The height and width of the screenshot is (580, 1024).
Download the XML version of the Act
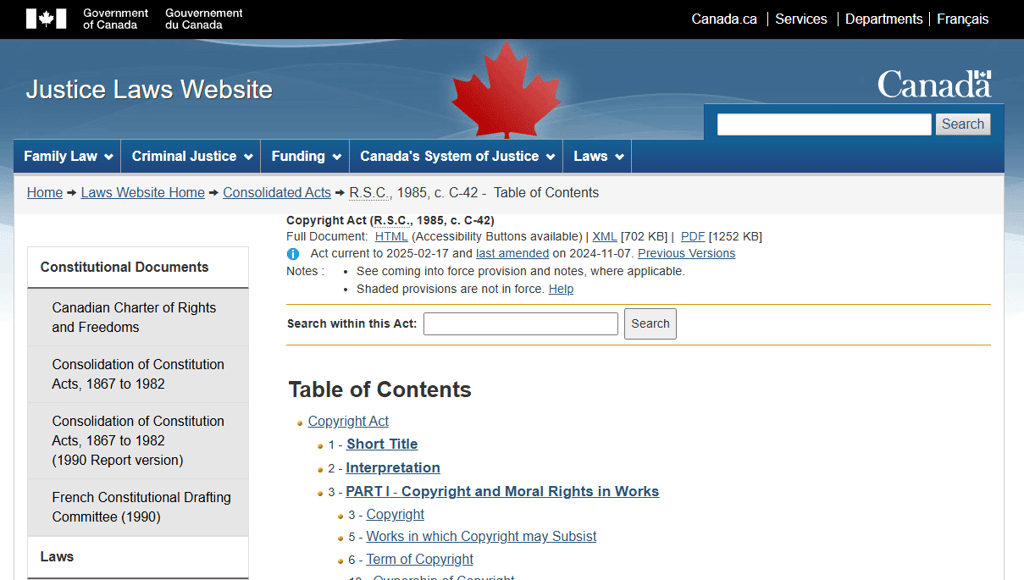point(604,236)
